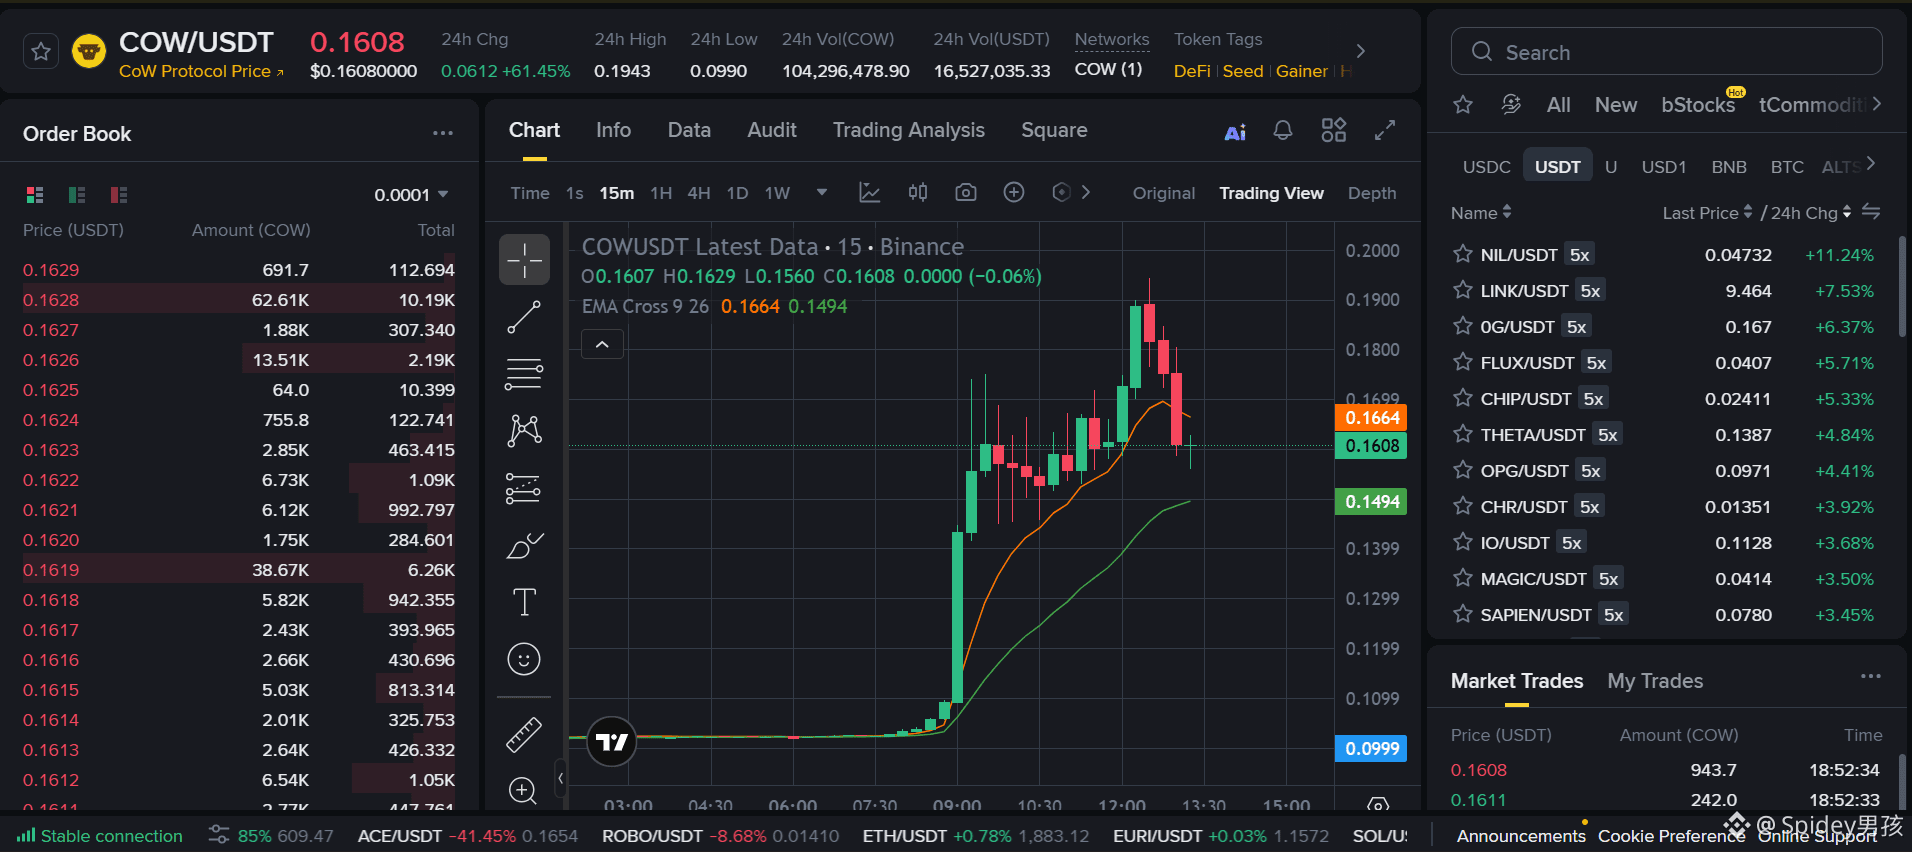Open the emoji sticker tool
Image resolution: width=1912 pixels, height=852 pixels.
point(524,659)
